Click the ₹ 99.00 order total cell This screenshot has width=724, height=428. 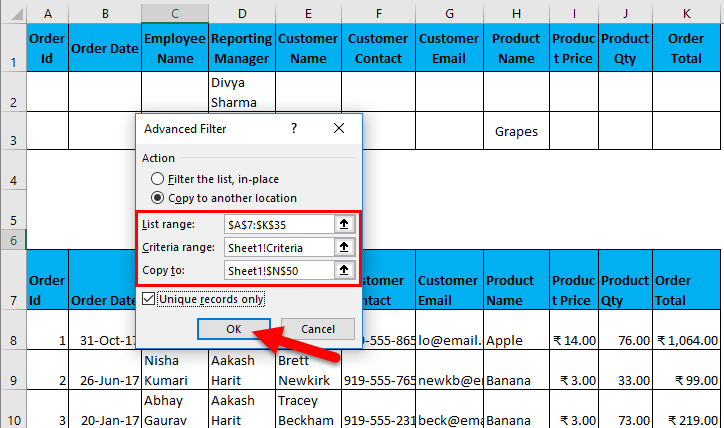(687, 369)
